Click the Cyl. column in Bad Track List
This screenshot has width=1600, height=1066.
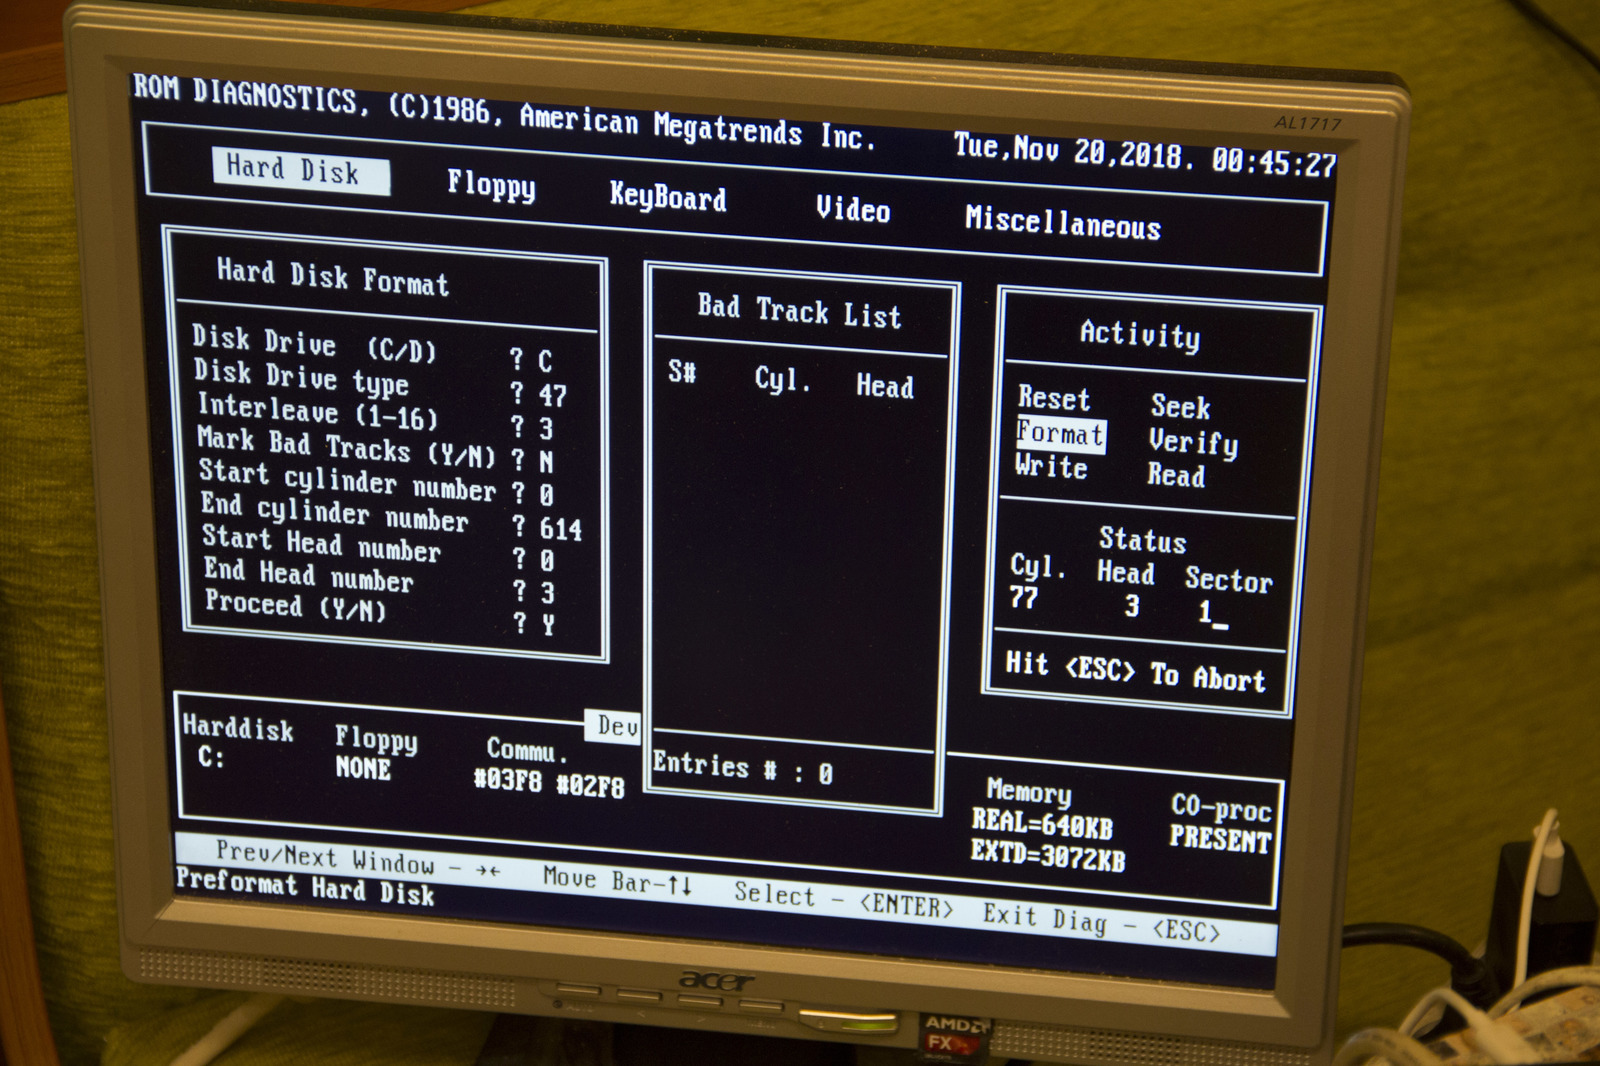point(782,380)
